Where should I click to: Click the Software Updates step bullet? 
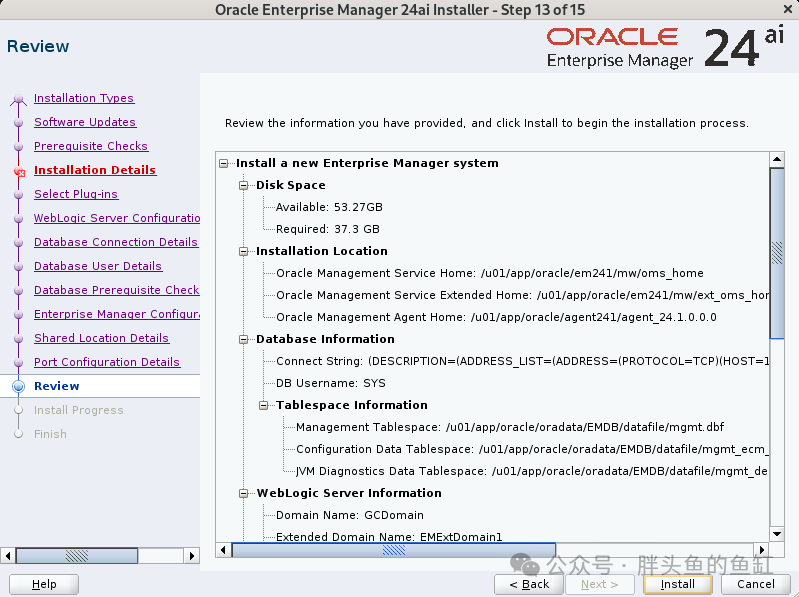[x=18, y=123]
